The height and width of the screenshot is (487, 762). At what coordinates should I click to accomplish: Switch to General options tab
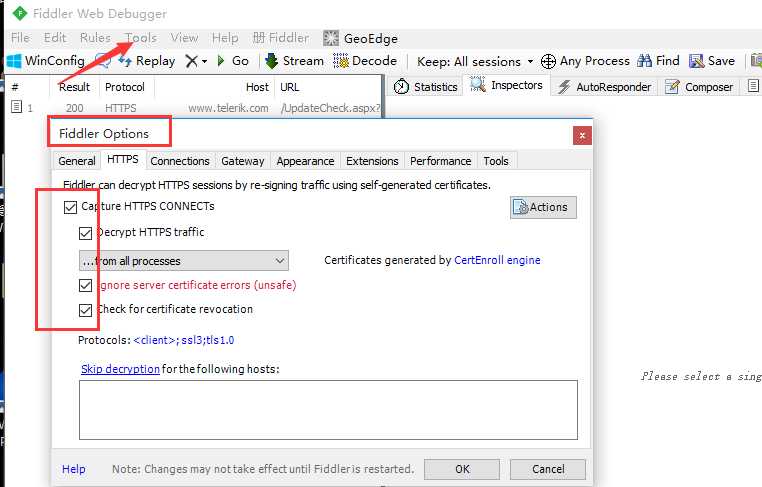77,161
